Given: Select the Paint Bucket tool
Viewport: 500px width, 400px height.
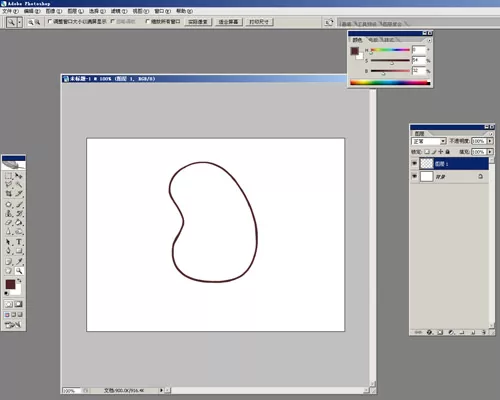Looking at the screenshot, I should pos(19,222).
